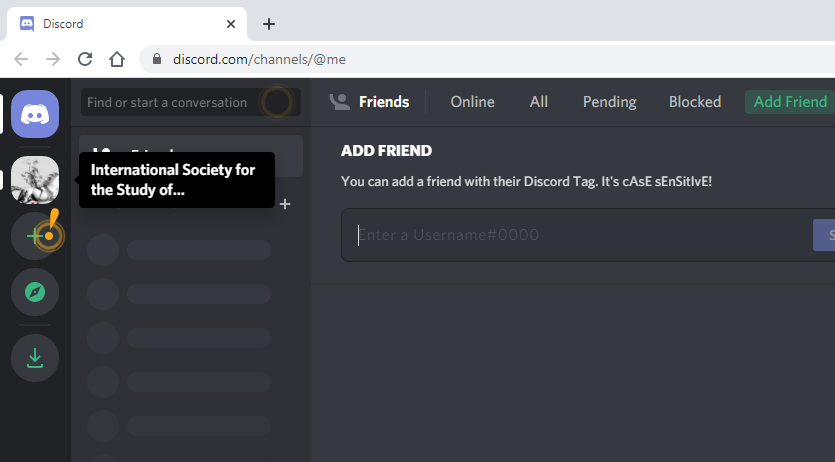Viewport: 835px width, 462px height.
Task: Reload the page in the browser
Action: tap(85, 59)
